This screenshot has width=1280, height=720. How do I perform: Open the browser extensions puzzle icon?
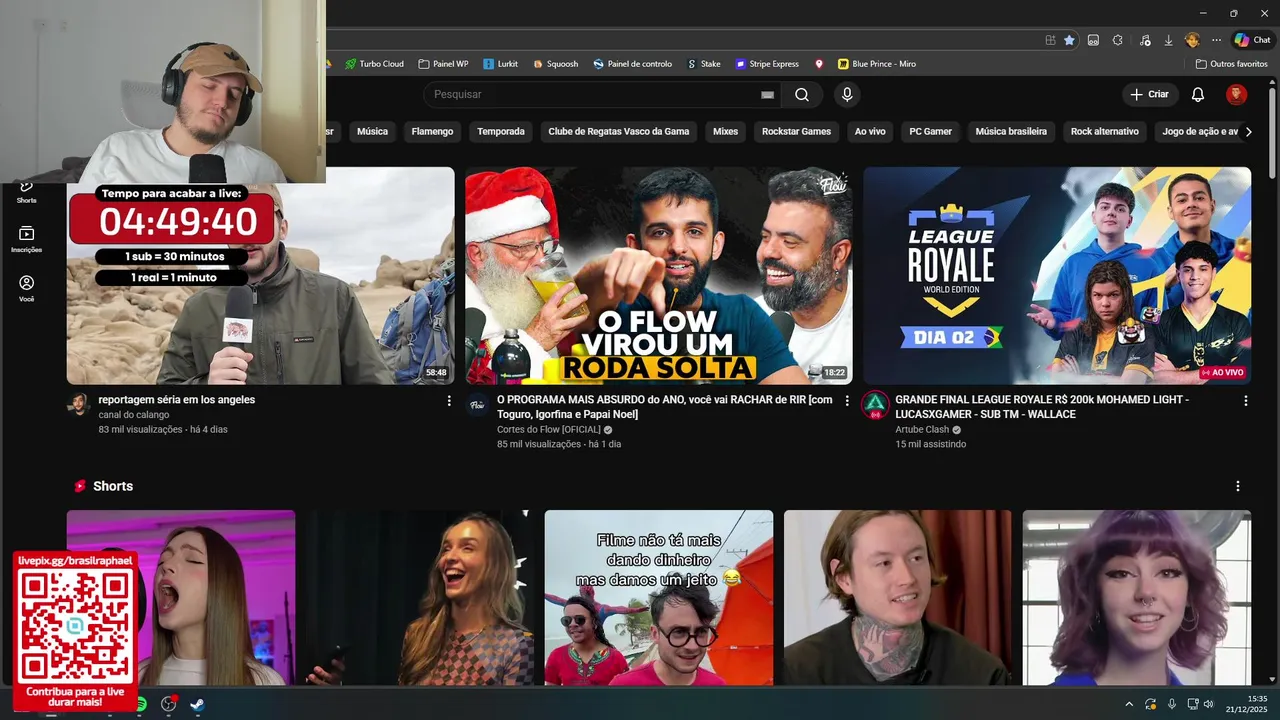click(x=1117, y=40)
